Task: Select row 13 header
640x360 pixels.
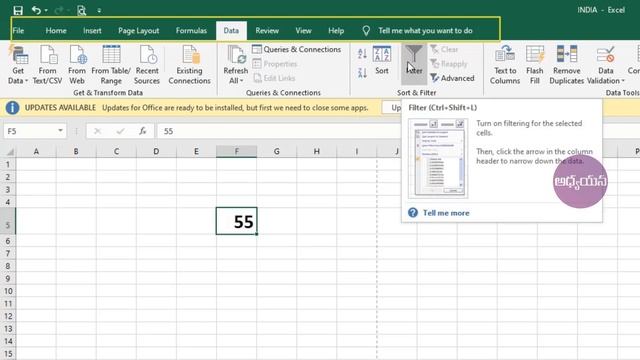Action: tap(8, 329)
